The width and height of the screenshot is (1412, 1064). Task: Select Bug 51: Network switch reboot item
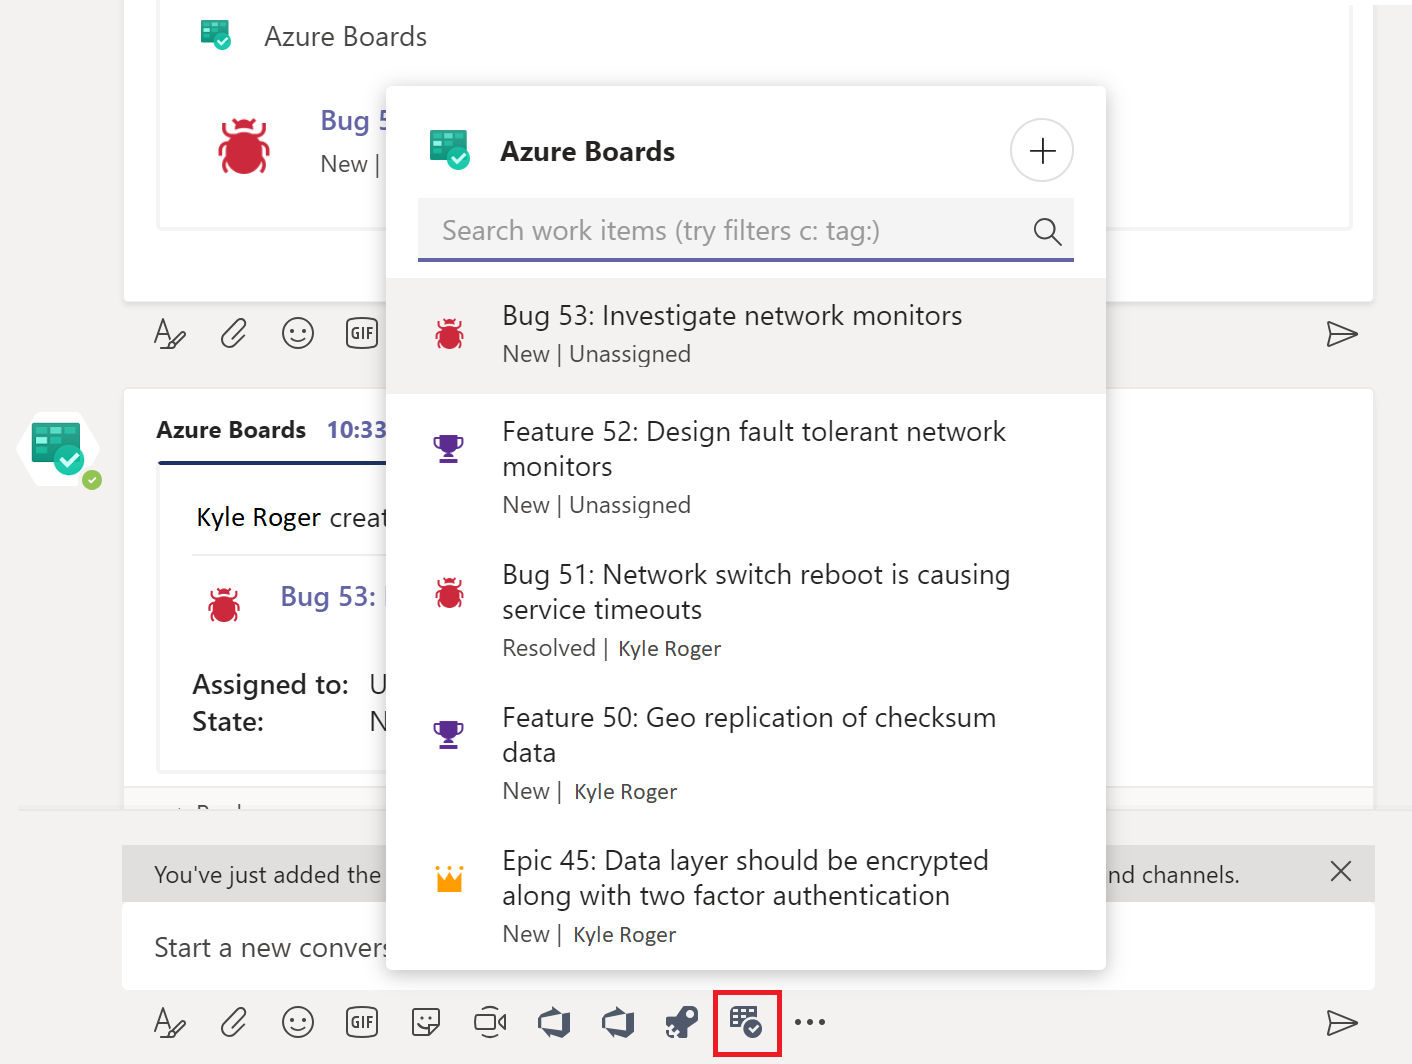click(746, 609)
